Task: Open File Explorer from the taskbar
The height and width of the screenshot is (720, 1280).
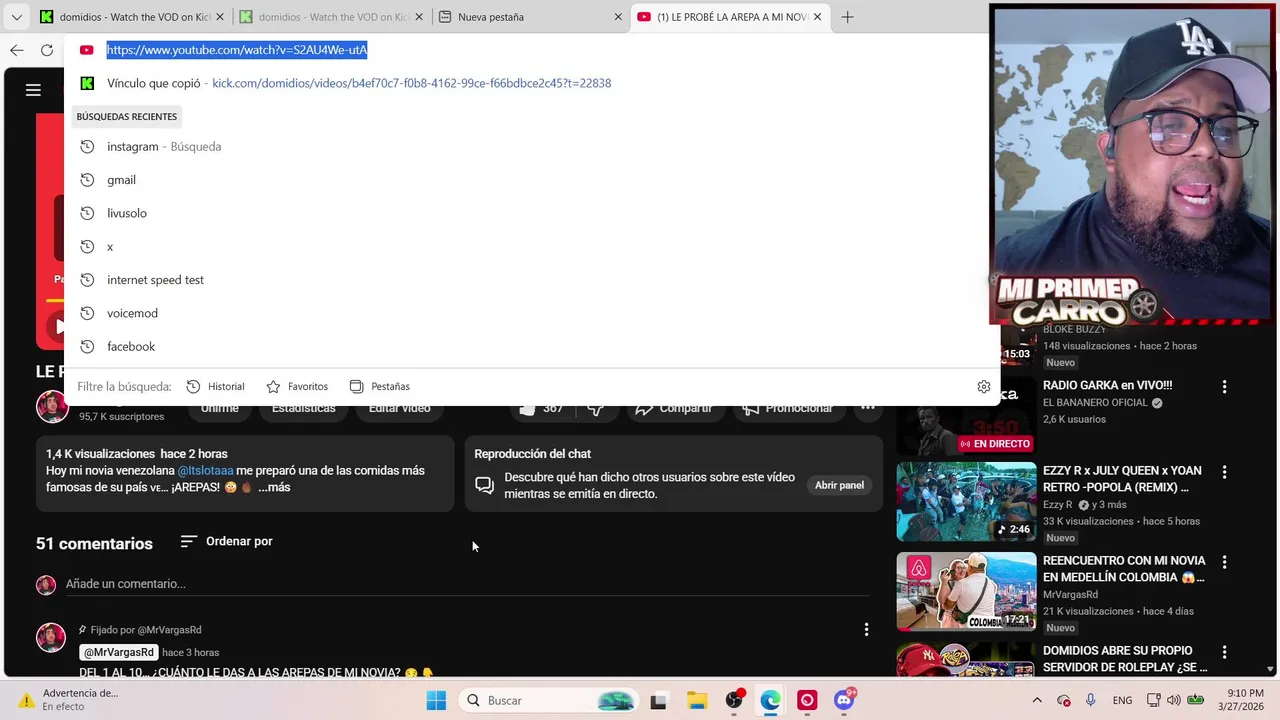Action: click(x=696, y=700)
